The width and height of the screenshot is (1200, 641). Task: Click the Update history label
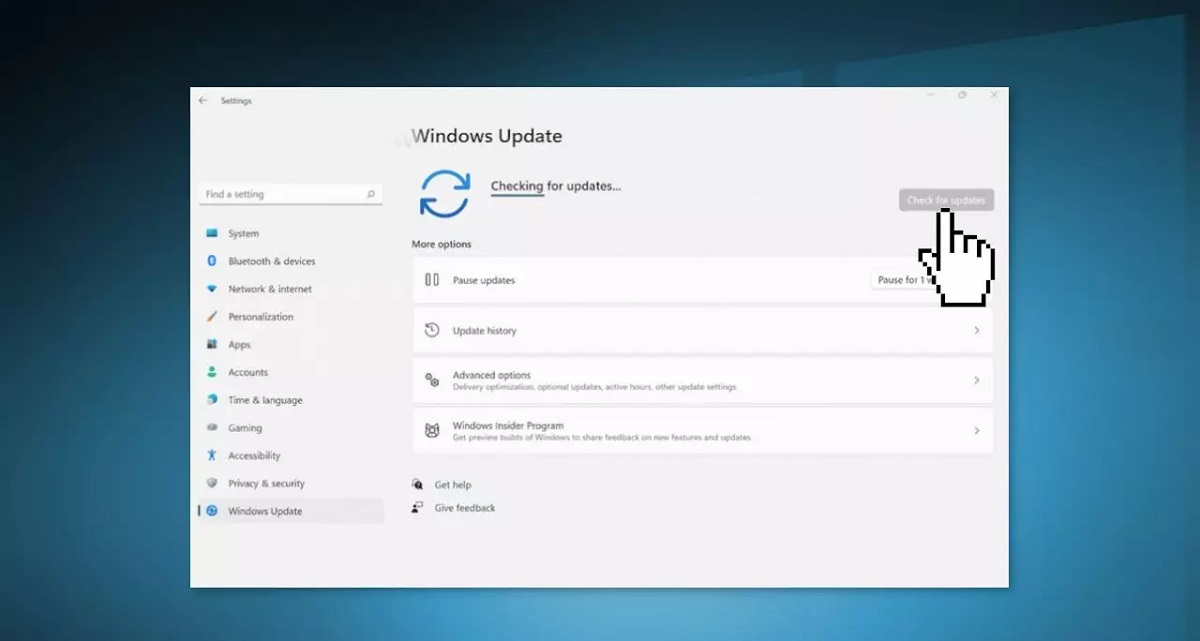485,330
